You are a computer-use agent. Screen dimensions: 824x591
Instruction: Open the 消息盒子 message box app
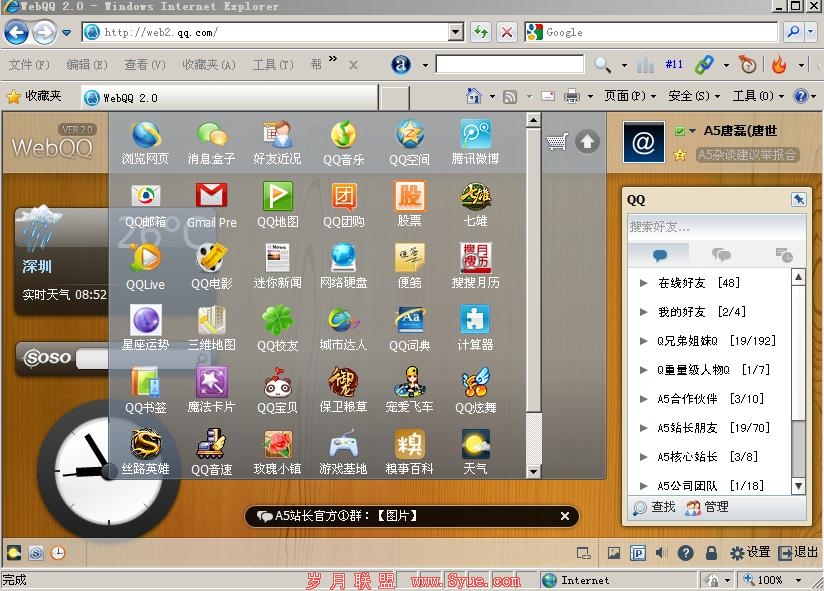(x=211, y=143)
